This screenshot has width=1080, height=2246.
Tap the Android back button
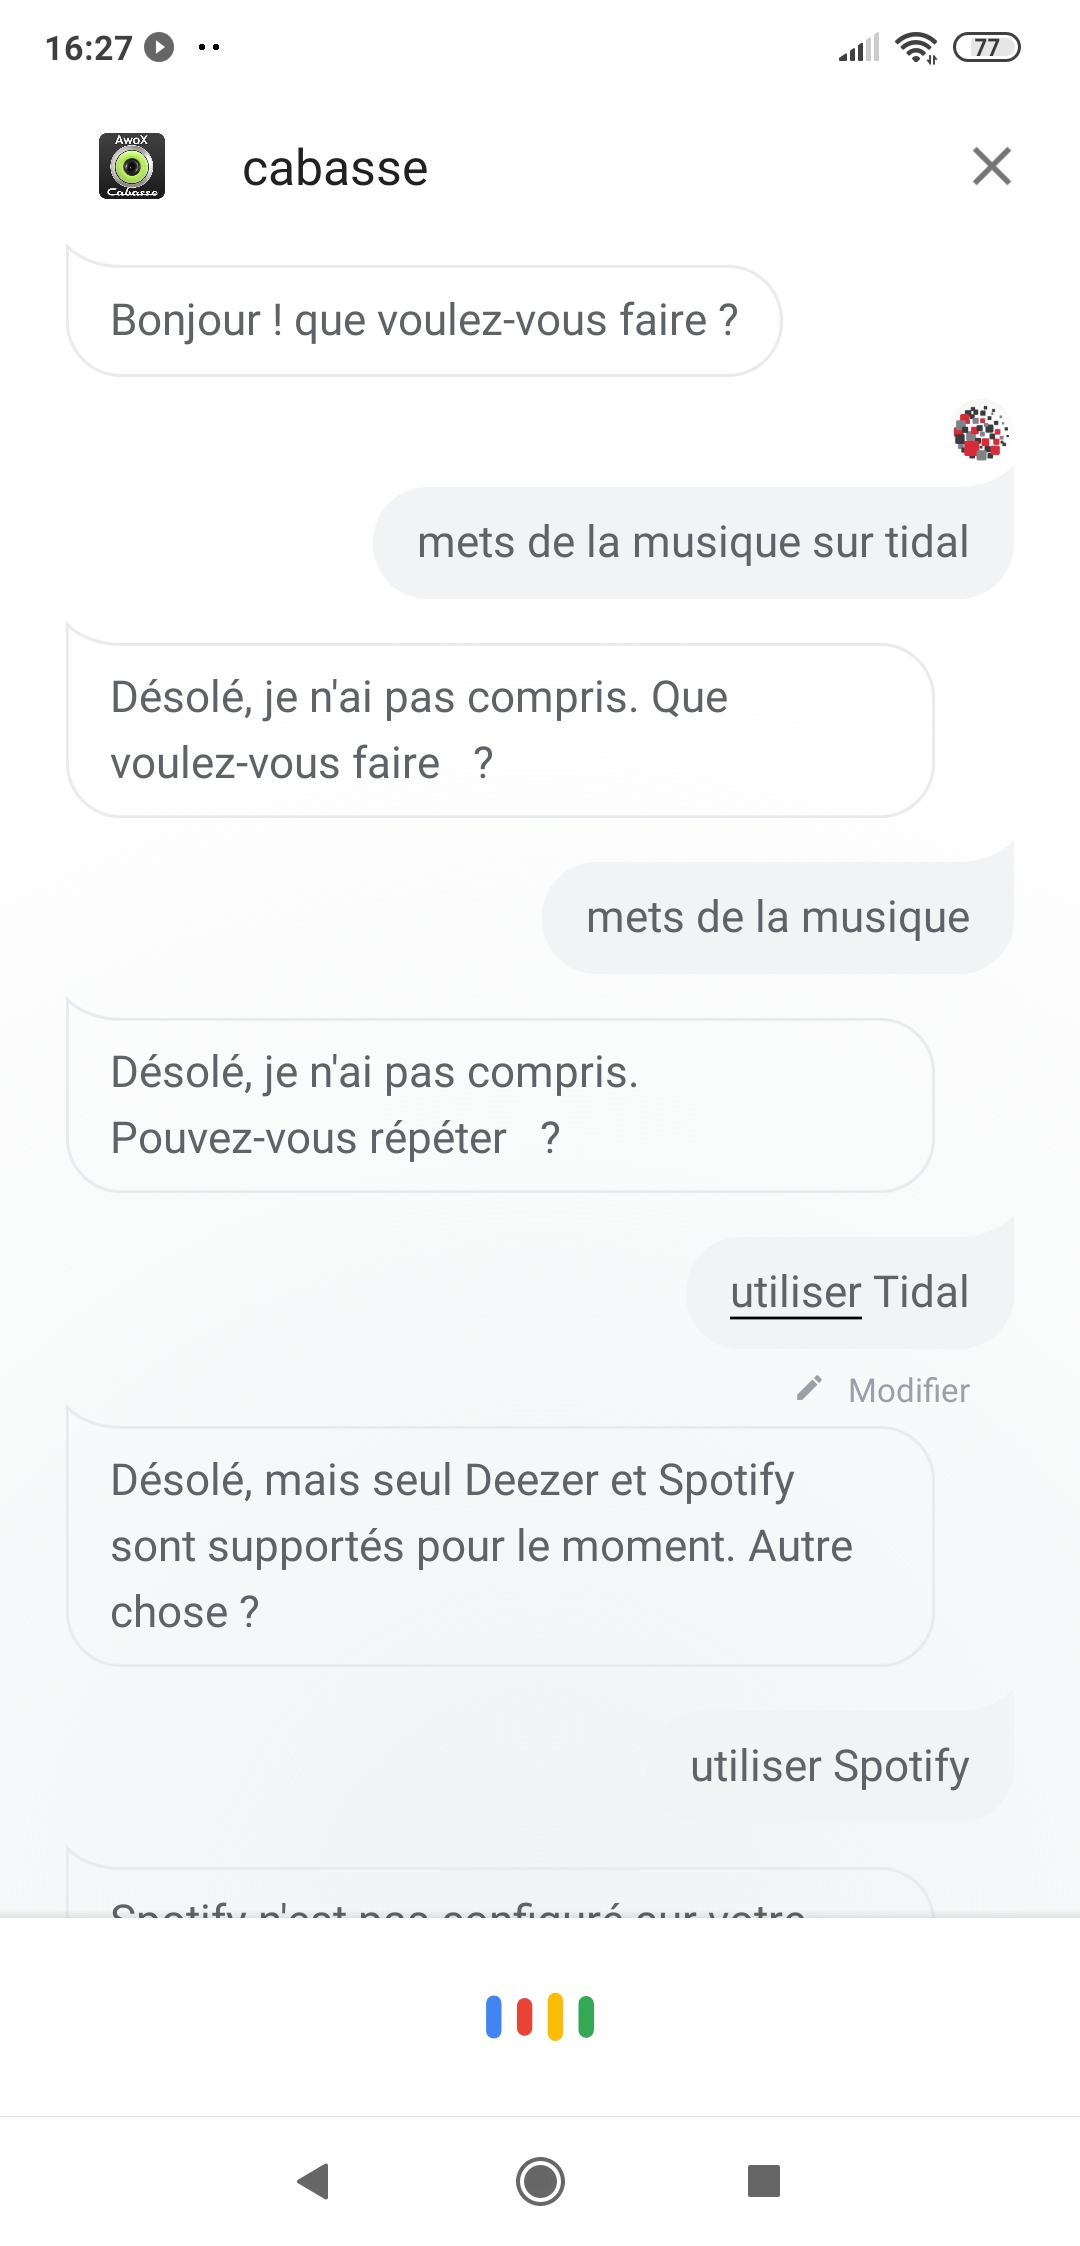point(314,2181)
